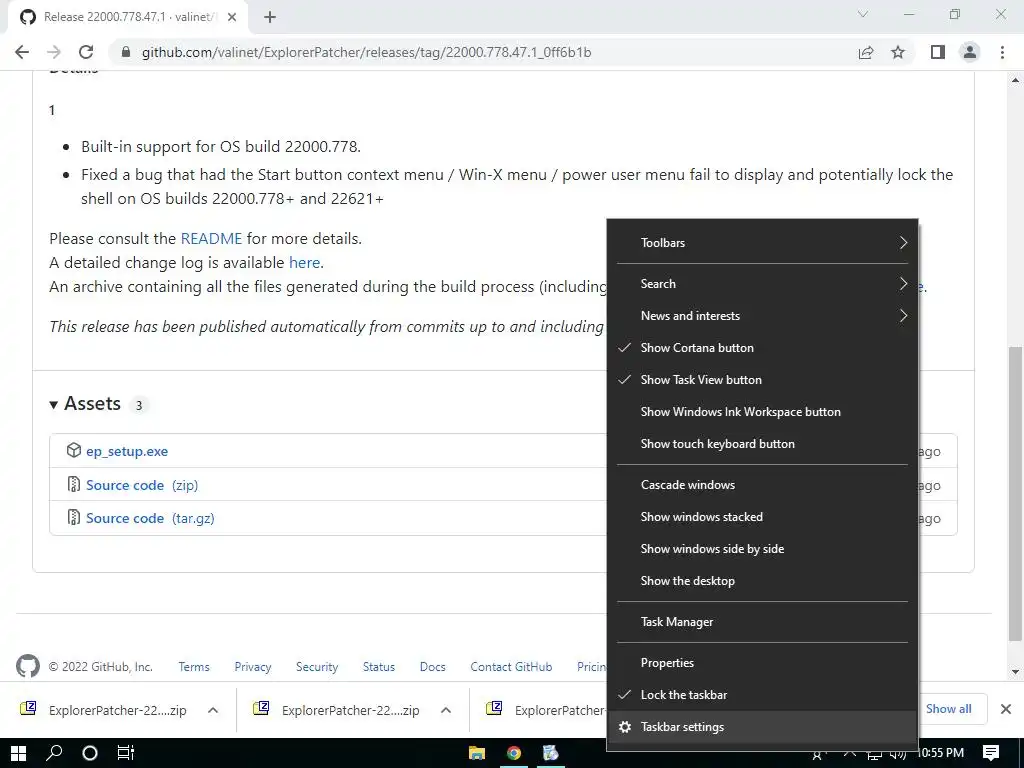Image resolution: width=1024 pixels, height=768 pixels.
Task: Expand the News and interests submenu
Action: (762, 315)
